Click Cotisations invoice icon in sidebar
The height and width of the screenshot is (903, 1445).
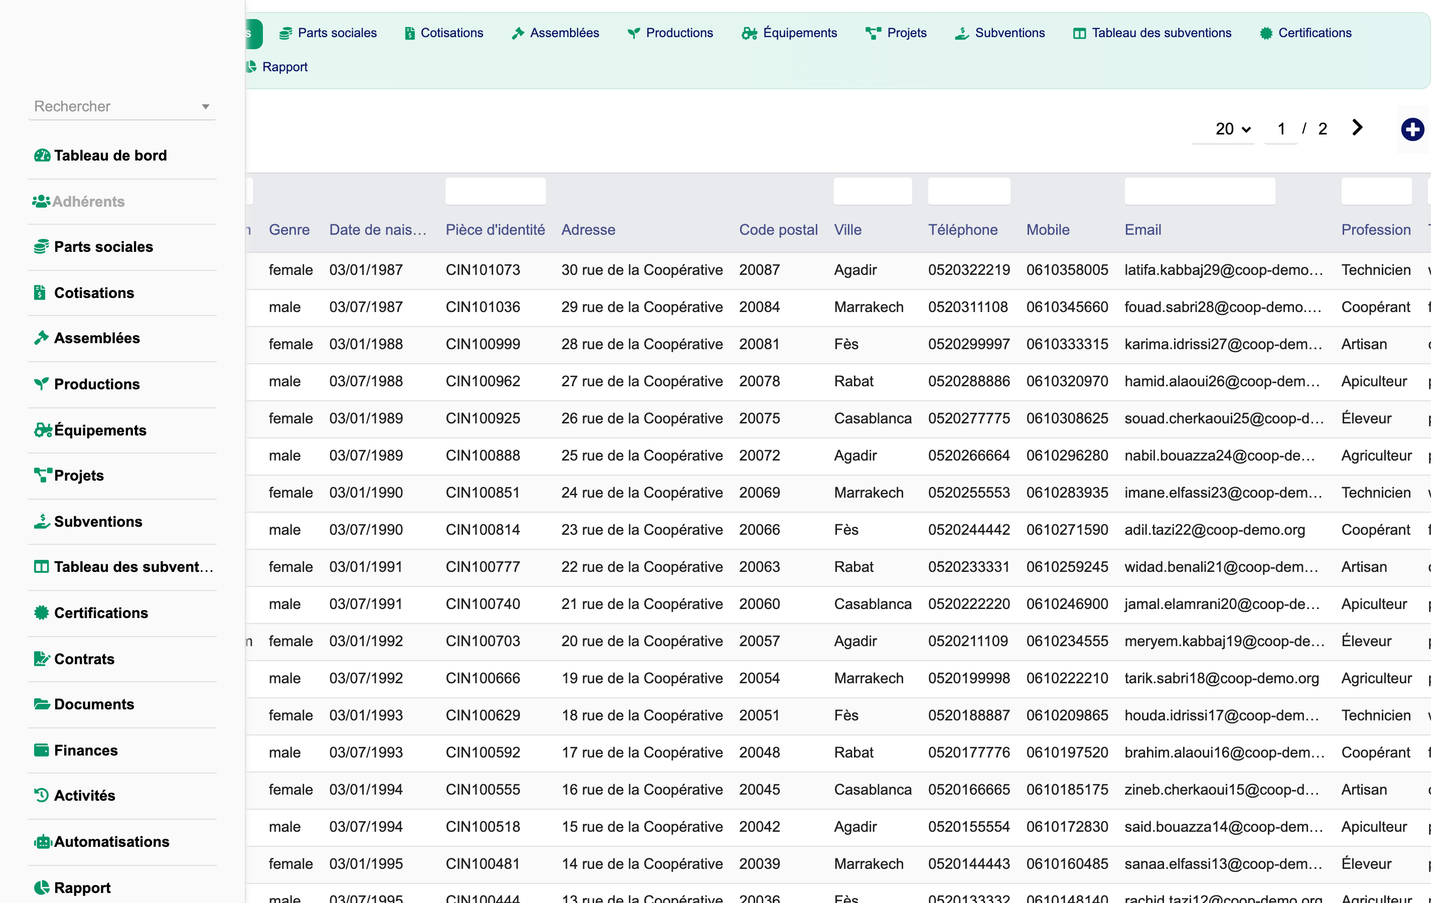click(x=40, y=293)
